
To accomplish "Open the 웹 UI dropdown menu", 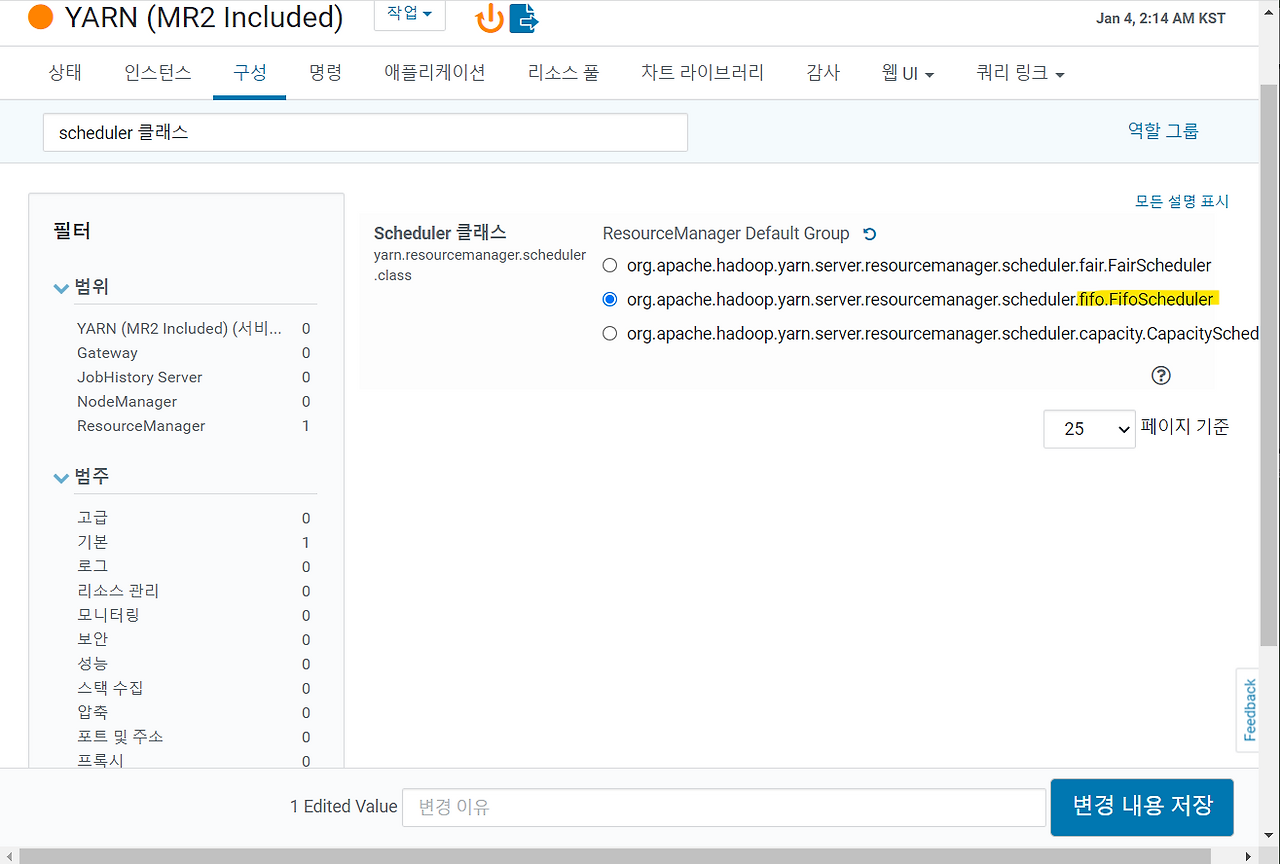I will click(908, 73).
